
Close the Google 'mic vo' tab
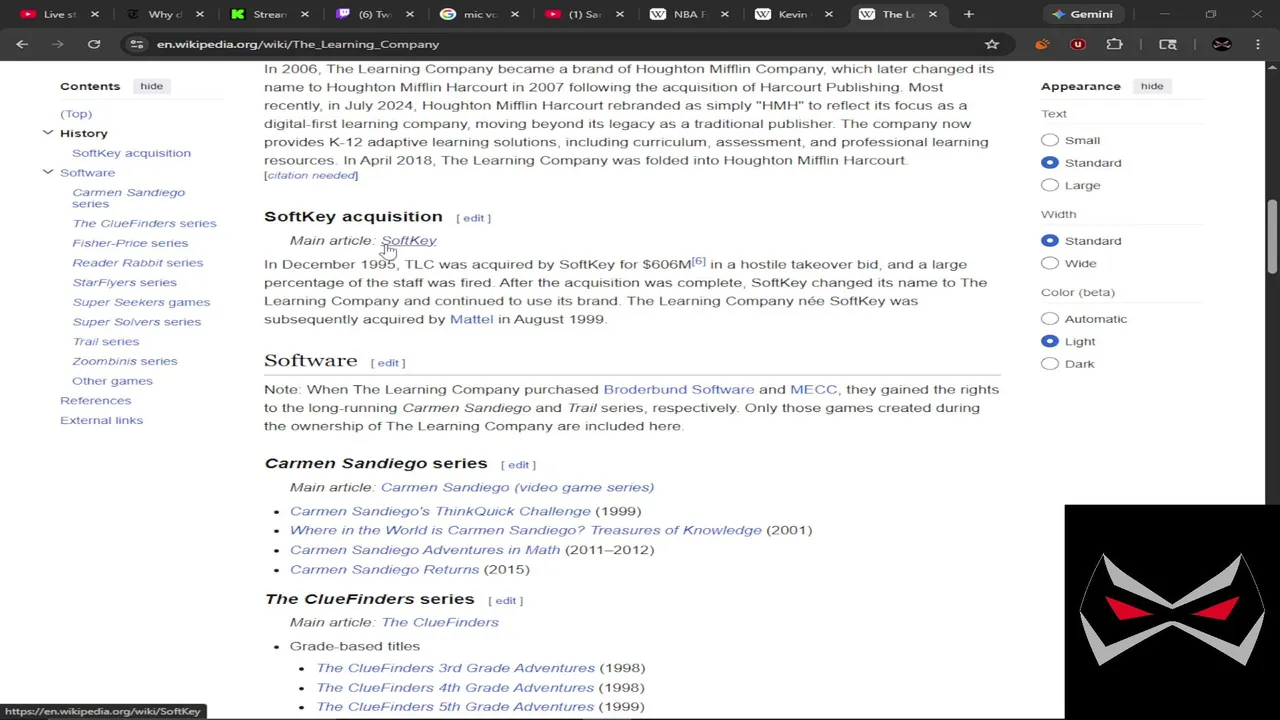tap(514, 14)
